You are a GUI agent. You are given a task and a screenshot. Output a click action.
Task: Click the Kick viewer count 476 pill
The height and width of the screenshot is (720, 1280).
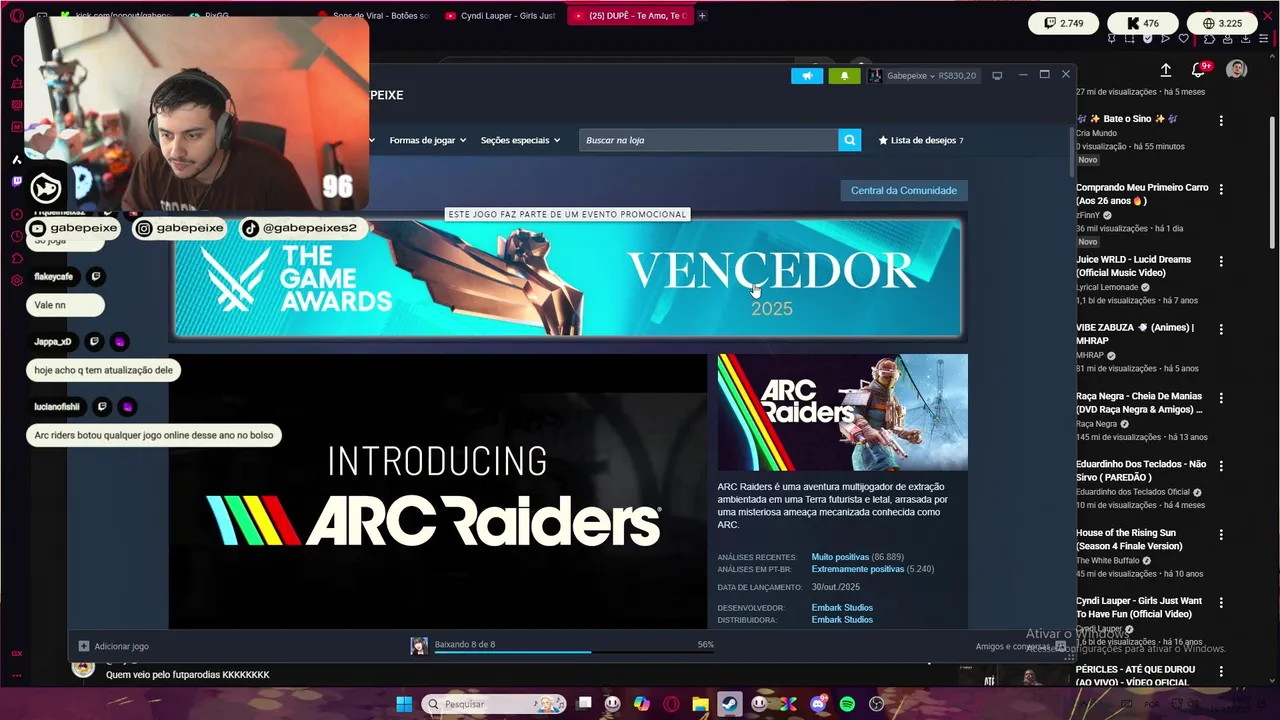click(1142, 23)
